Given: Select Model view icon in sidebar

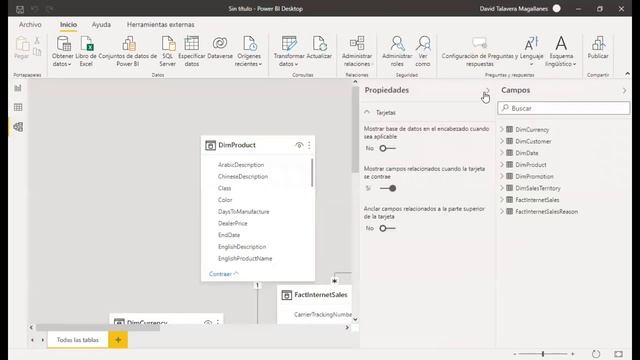Looking at the screenshot, I should pyautogui.click(x=18, y=127).
